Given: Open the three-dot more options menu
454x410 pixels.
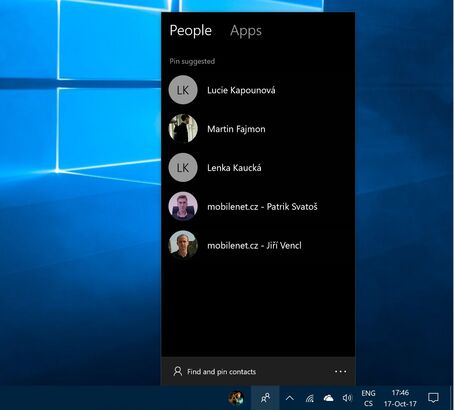Looking at the screenshot, I should coord(340,371).
